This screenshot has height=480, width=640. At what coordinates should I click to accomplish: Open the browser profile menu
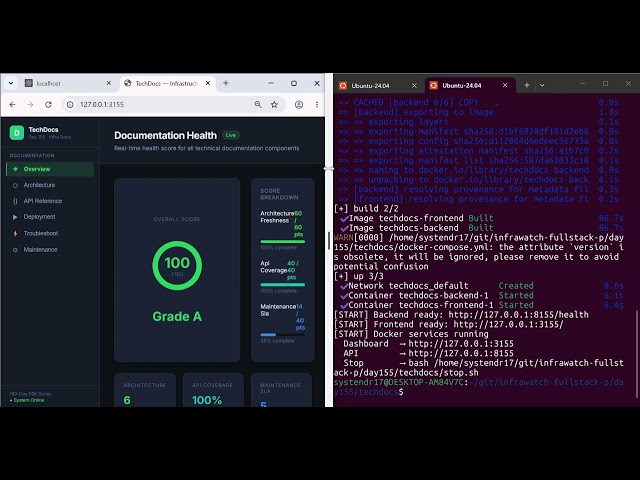tap(299, 105)
